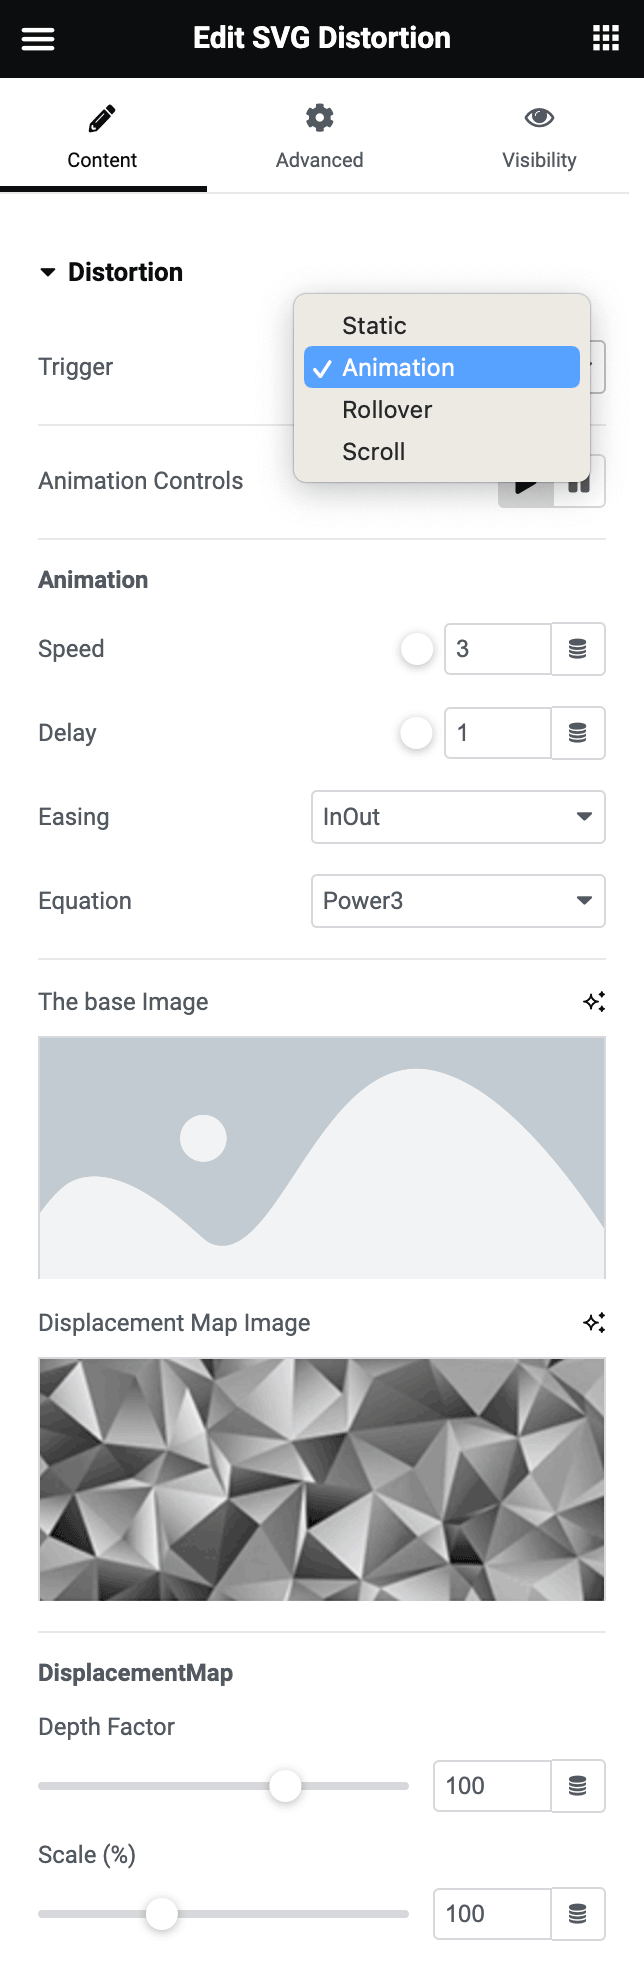Viewport: 644px width, 1968px height.
Task: Click dynamic tags icon for Depth Factor
Action: (578, 1786)
